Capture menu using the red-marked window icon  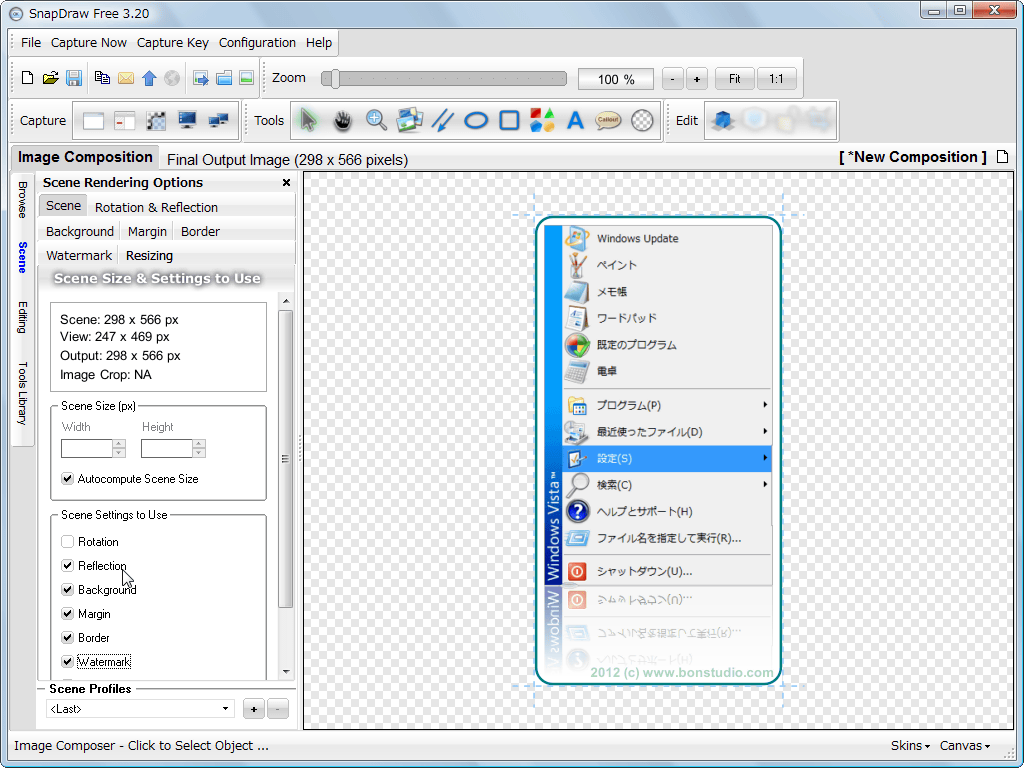[124, 121]
